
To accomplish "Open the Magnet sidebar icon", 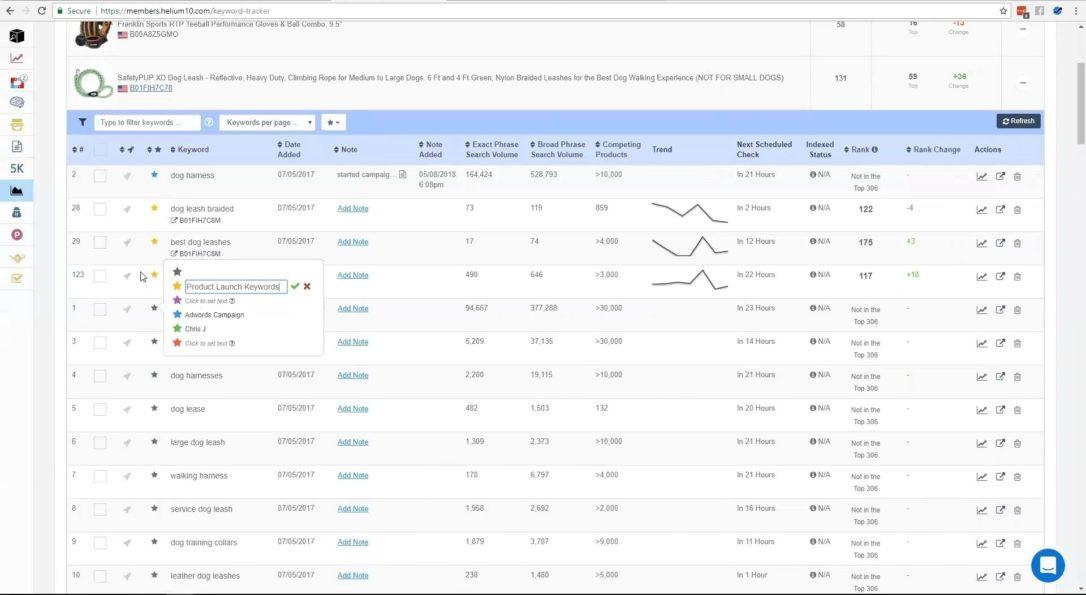I will click(17, 81).
